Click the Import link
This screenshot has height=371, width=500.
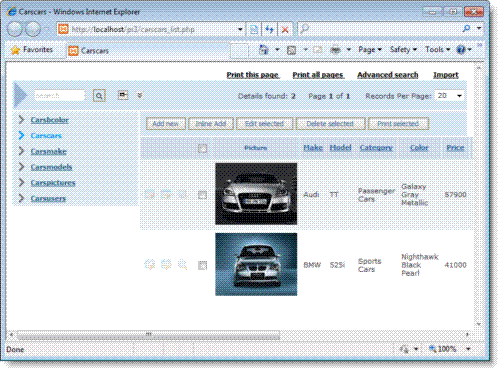(446, 75)
